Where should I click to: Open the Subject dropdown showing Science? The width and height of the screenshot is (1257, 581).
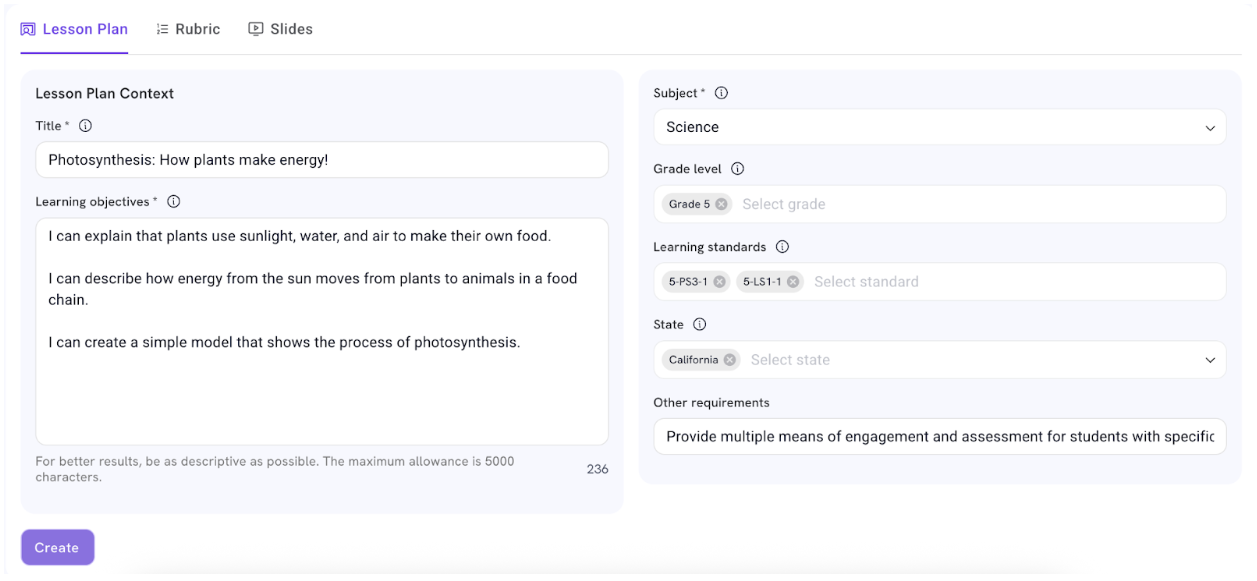coord(939,127)
